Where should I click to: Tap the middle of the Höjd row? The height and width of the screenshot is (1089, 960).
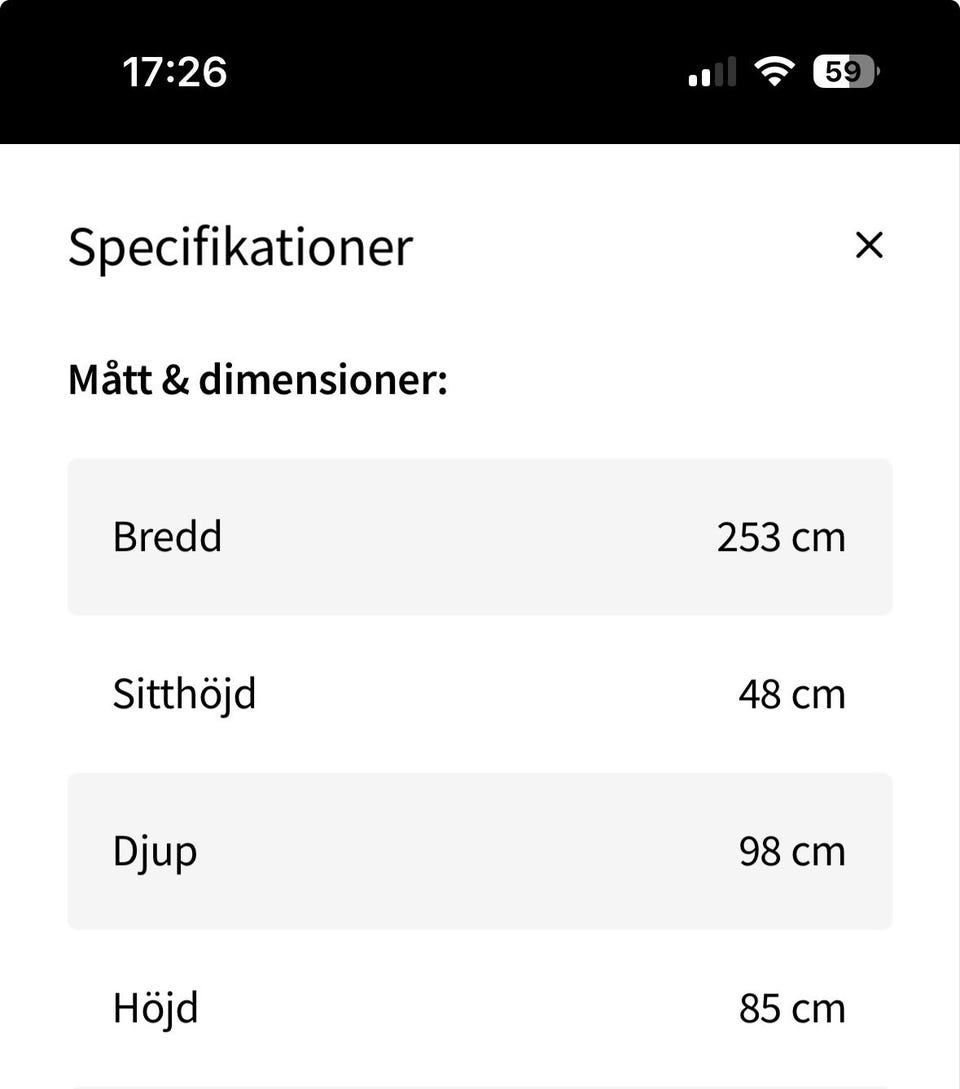(x=480, y=1008)
